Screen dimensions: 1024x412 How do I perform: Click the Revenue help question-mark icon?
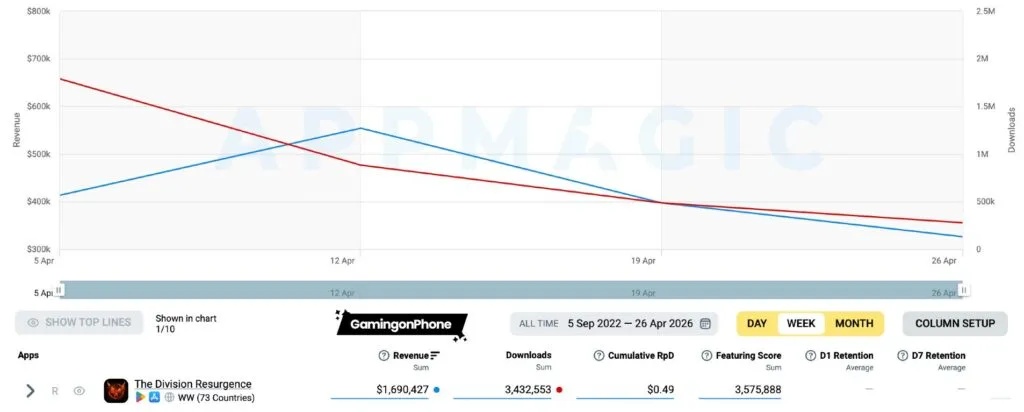coord(384,356)
